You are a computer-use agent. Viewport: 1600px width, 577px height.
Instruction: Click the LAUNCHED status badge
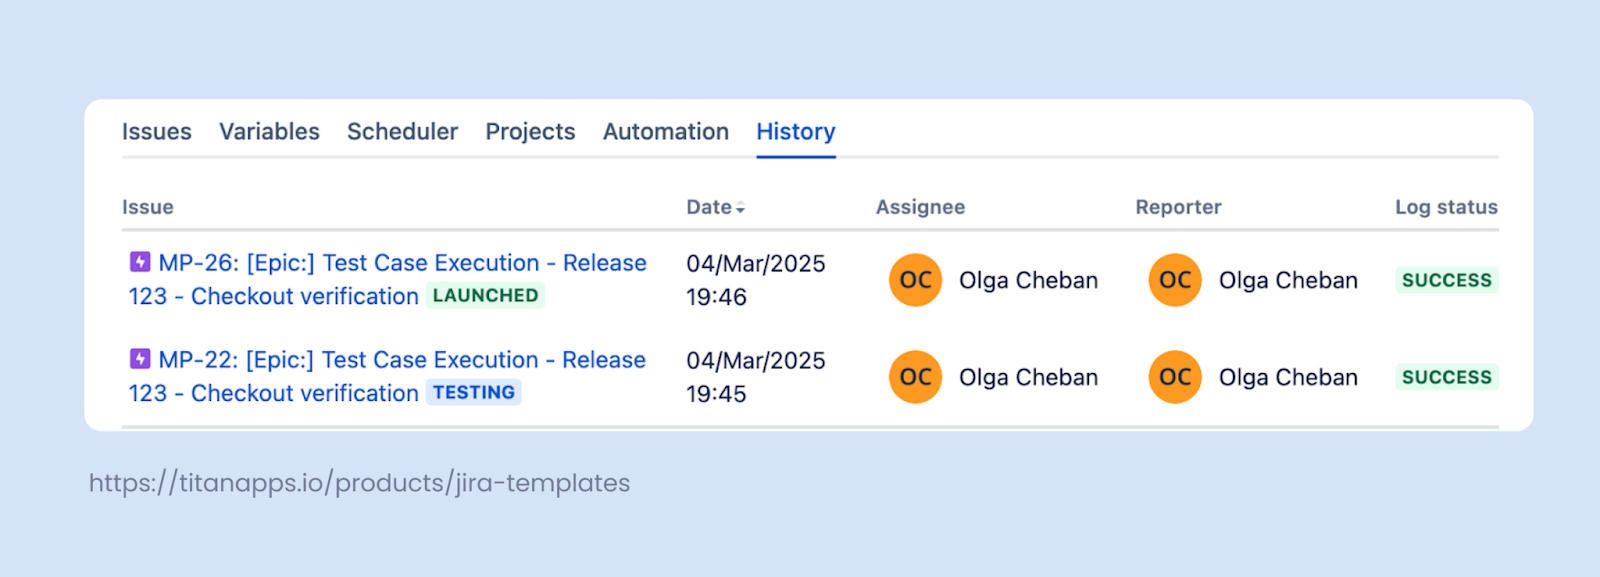tap(485, 295)
